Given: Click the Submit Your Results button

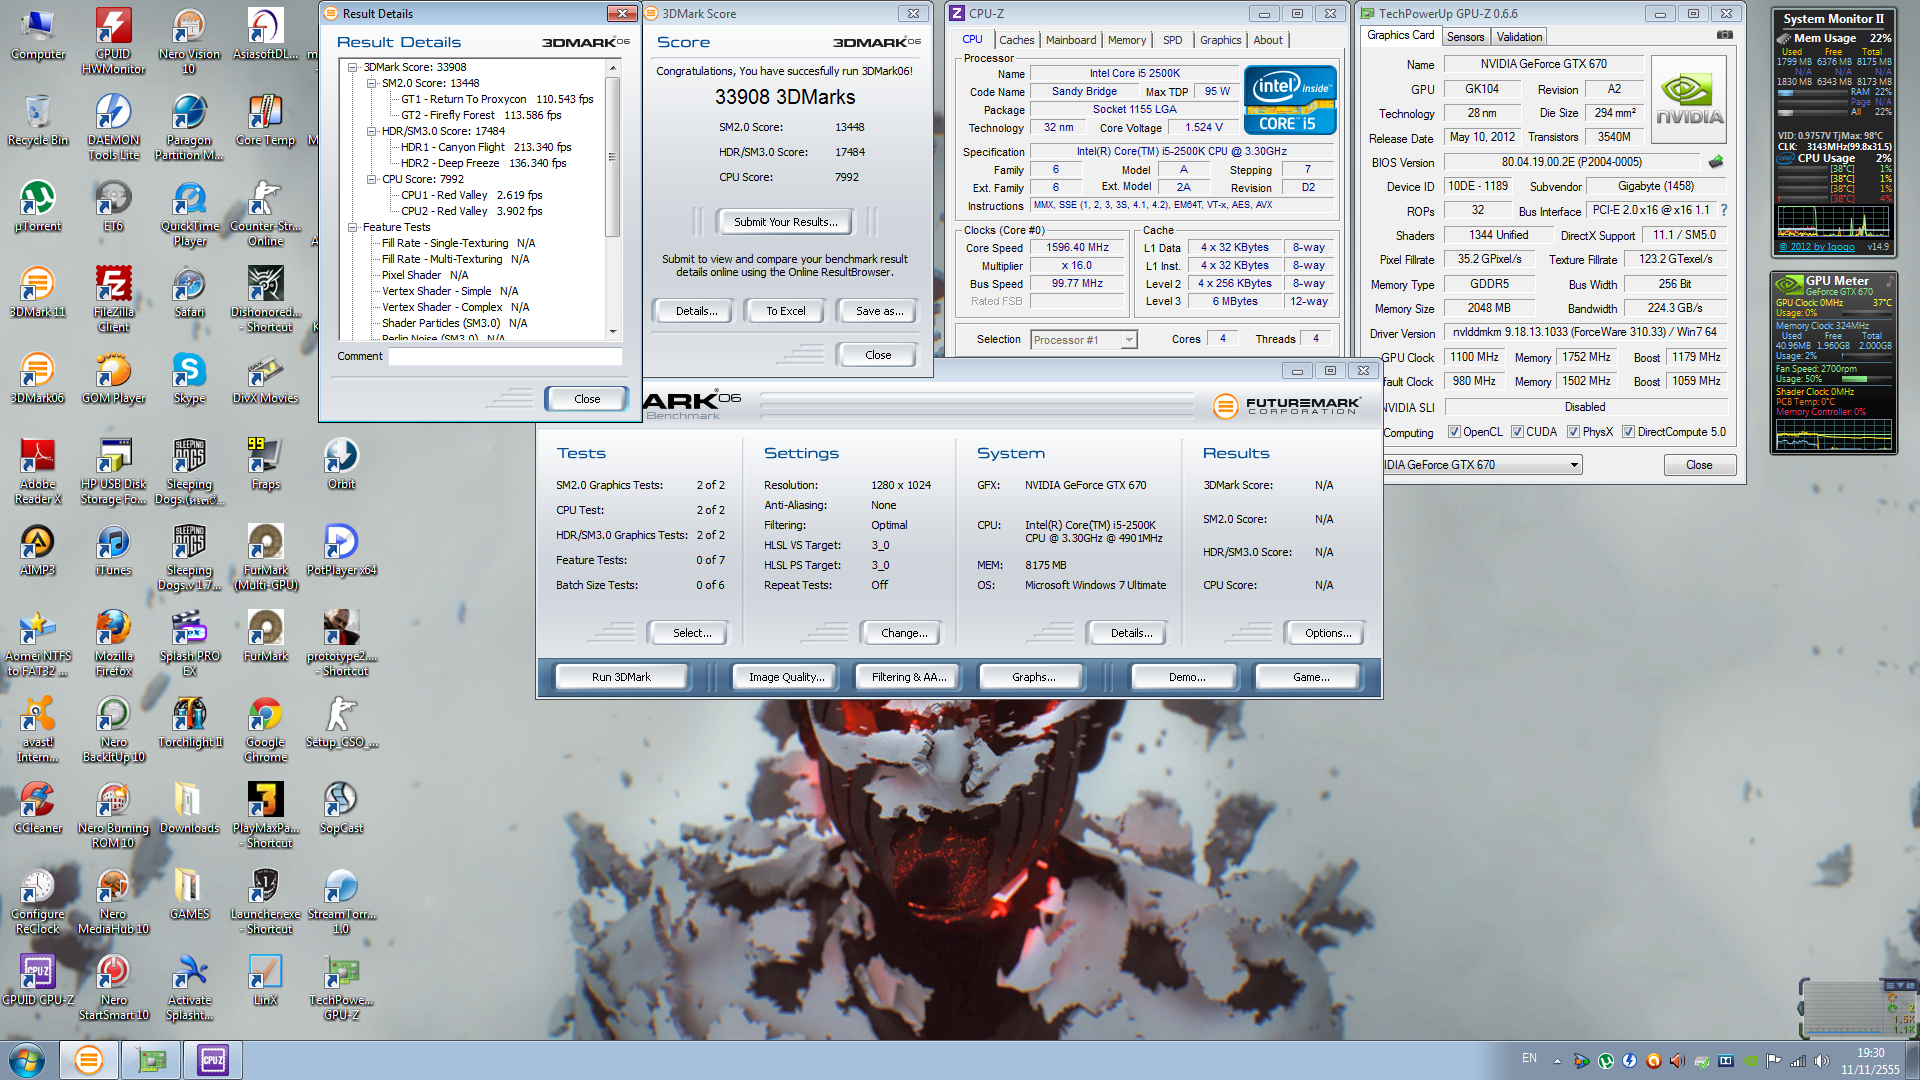Looking at the screenshot, I should [785, 222].
